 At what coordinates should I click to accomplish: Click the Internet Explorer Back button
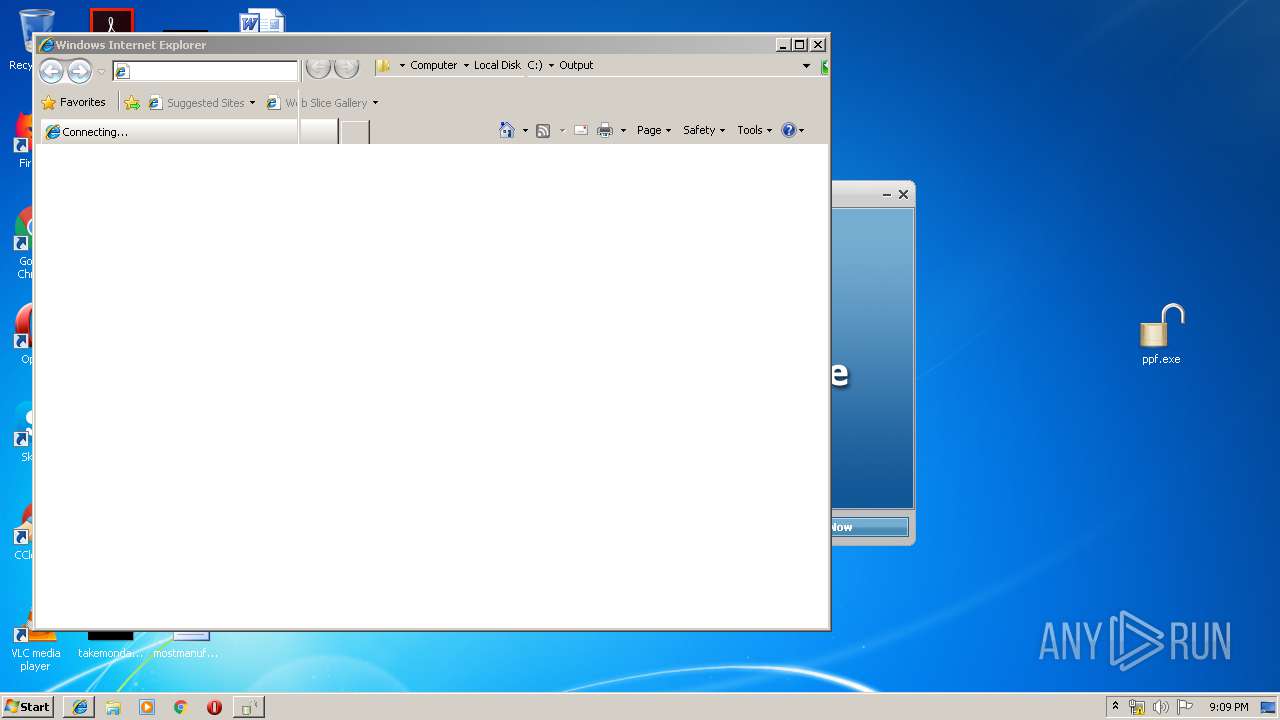pyautogui.click(x=51, y=71)
